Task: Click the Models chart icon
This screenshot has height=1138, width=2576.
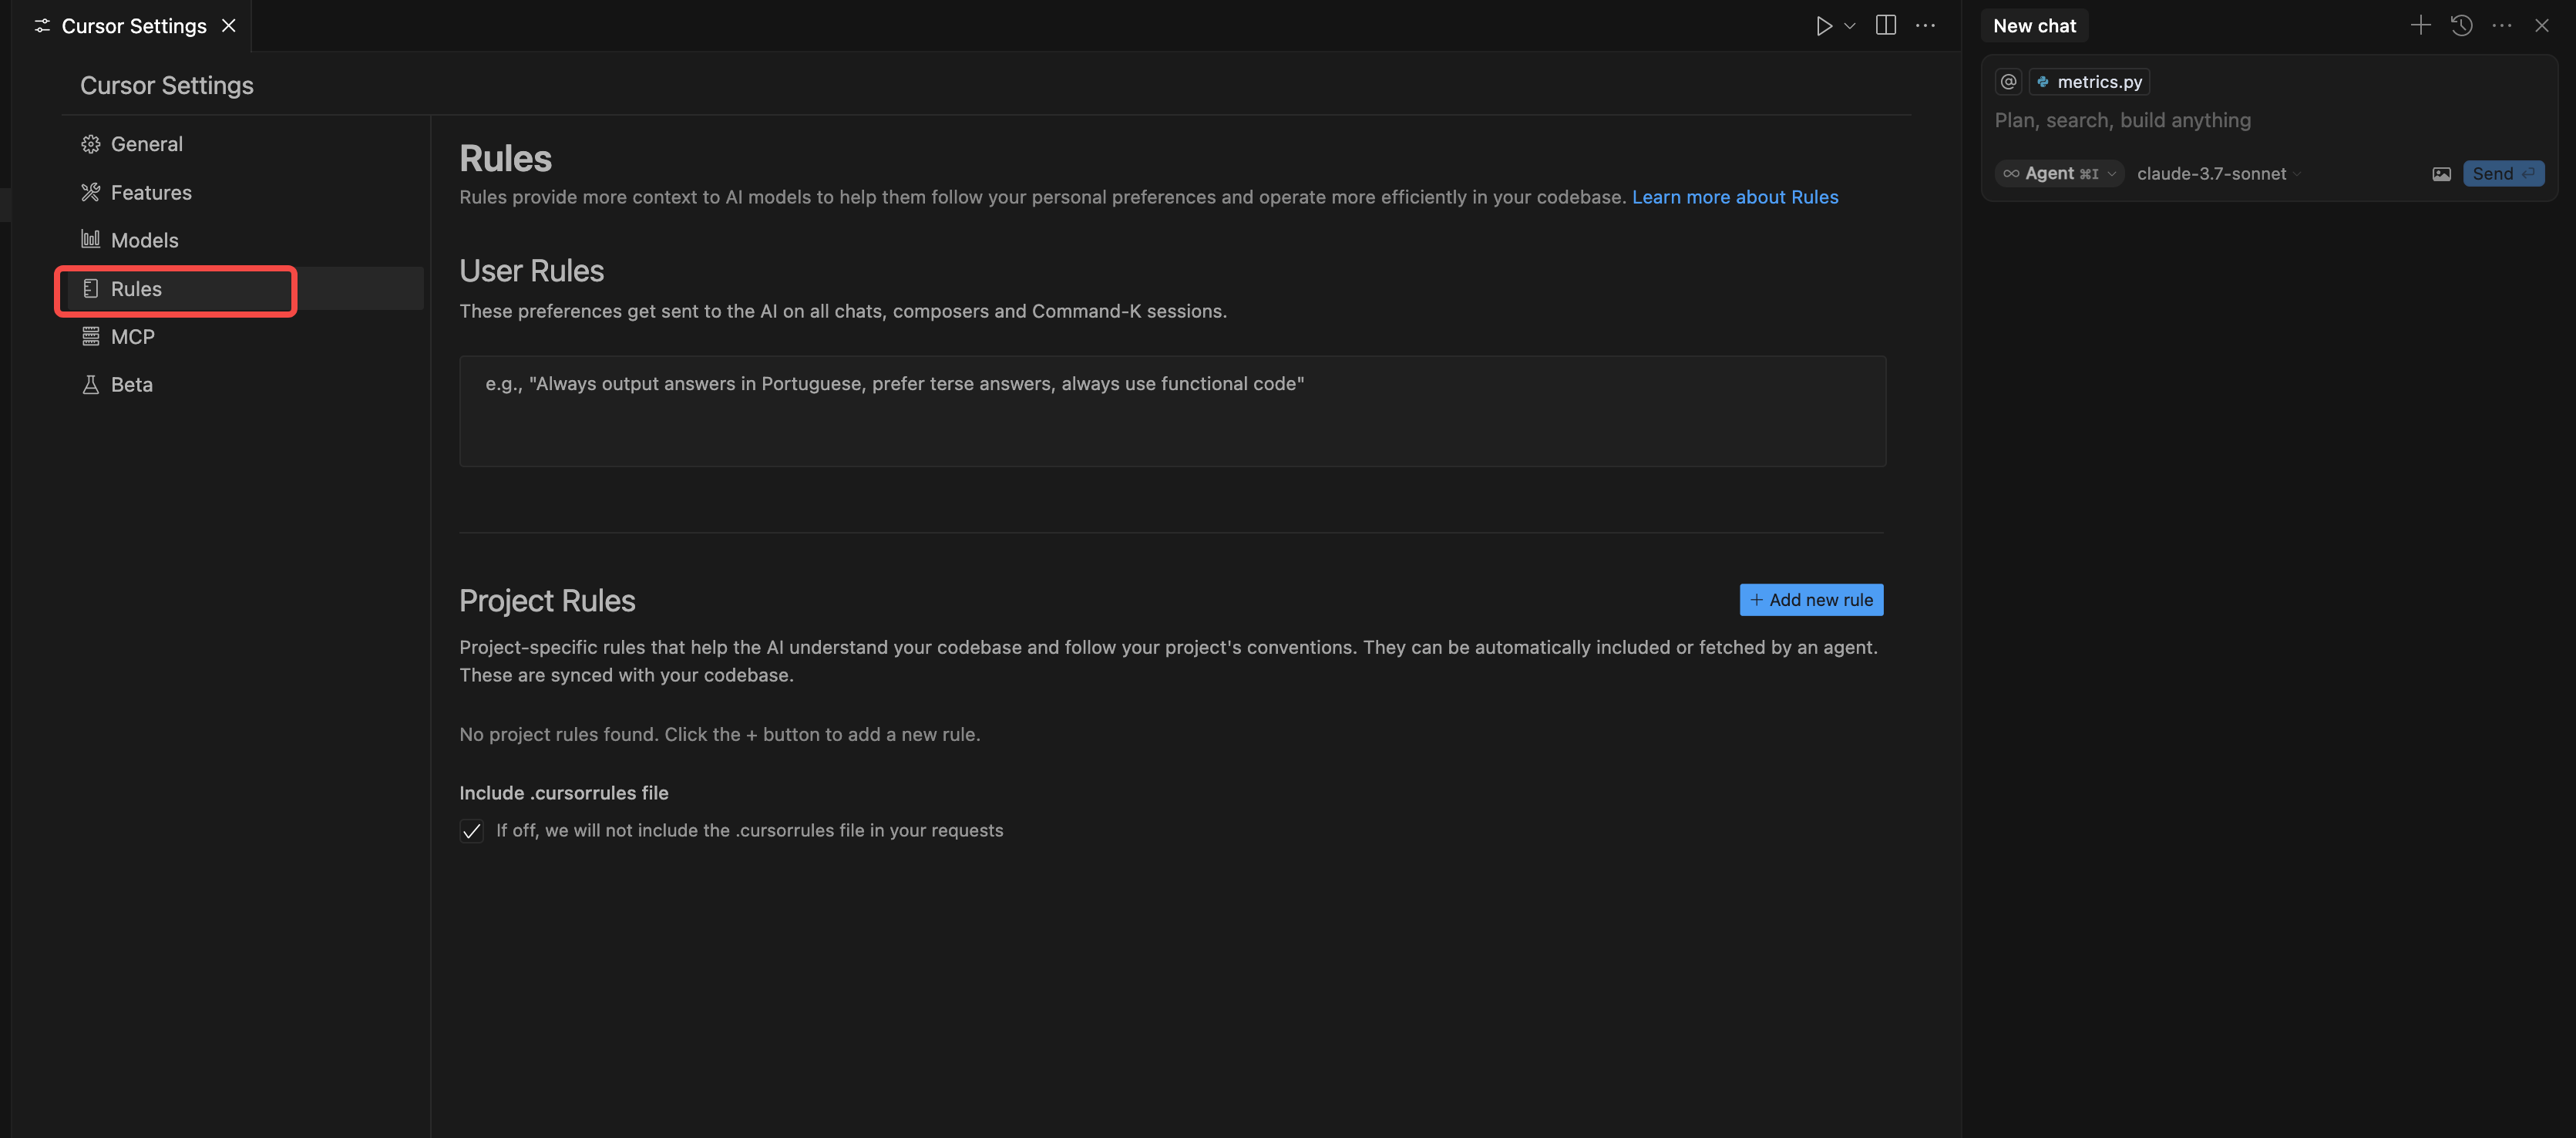Action: 91,239
